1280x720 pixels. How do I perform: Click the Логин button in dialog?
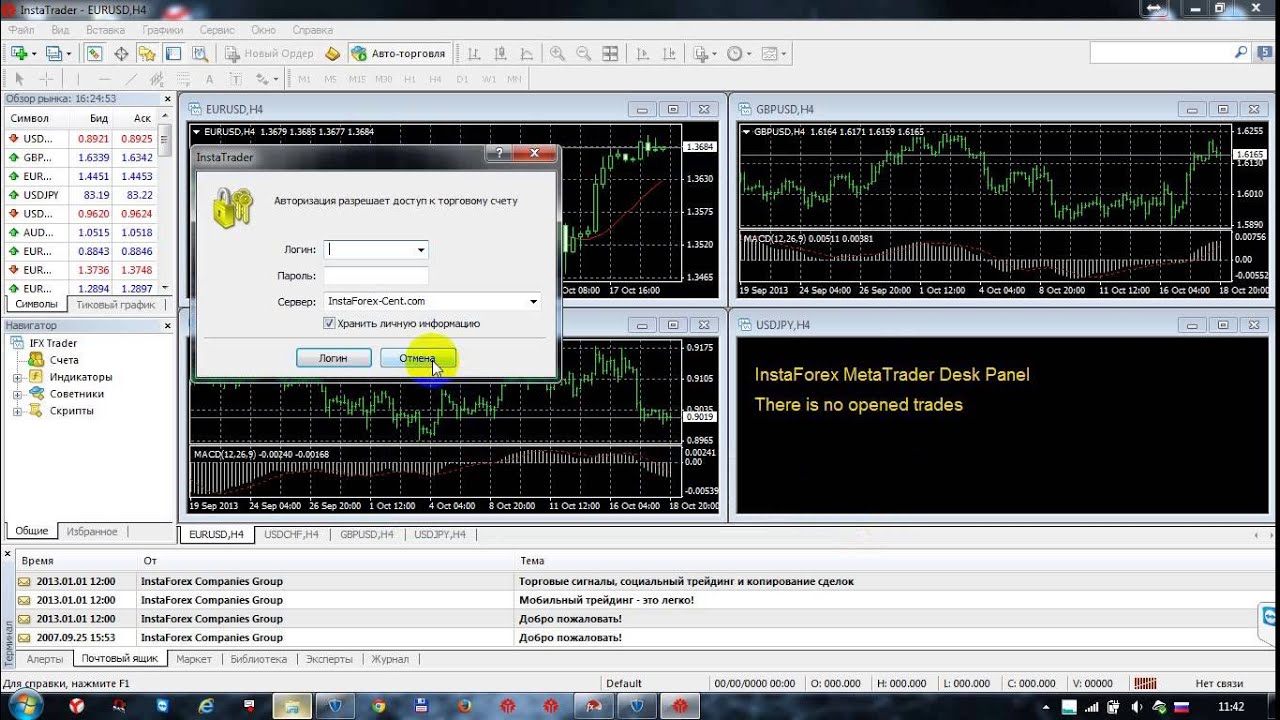tap(333, 358)
